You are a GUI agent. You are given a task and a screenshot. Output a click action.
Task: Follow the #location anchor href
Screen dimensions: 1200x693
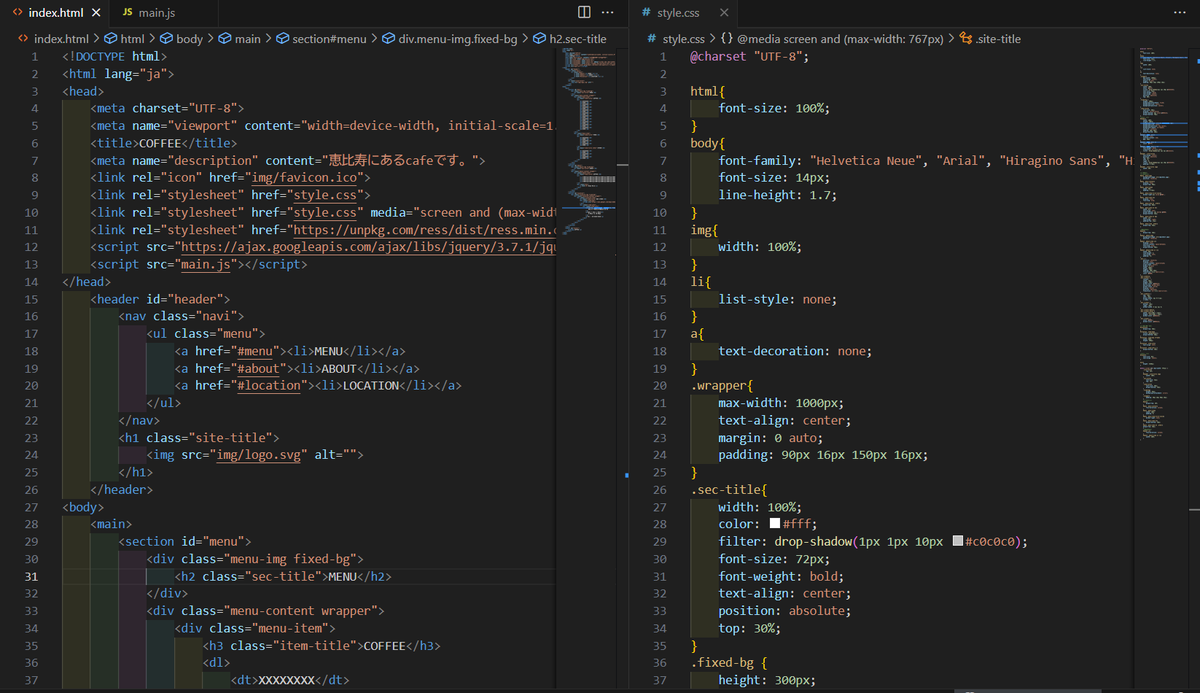pyautogui.click(x=269, y=385)
